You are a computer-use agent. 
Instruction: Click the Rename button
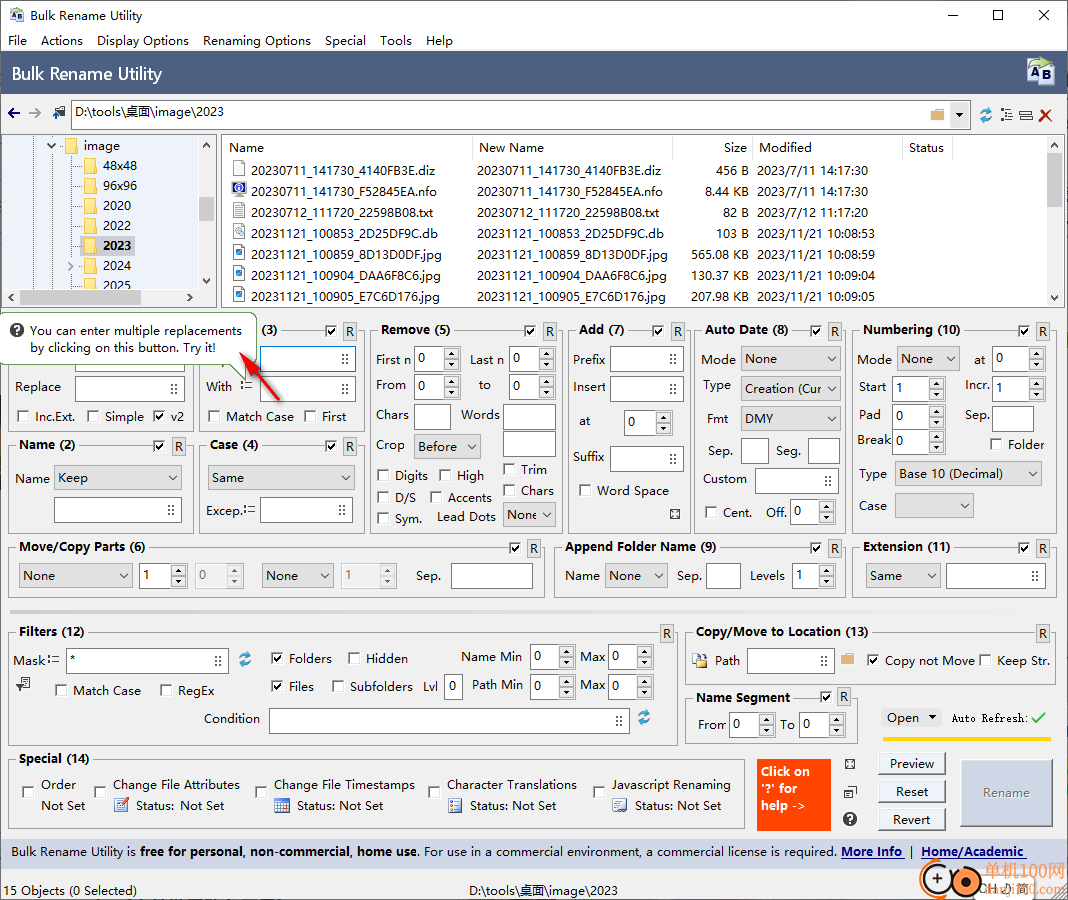[1006, 792]
